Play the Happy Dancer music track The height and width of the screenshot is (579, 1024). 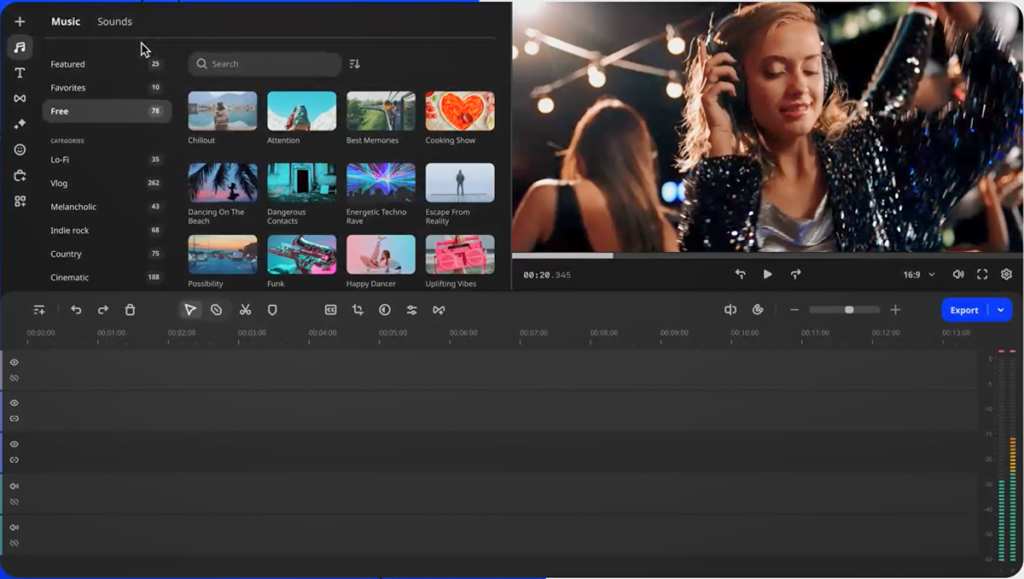coord(380,254)
